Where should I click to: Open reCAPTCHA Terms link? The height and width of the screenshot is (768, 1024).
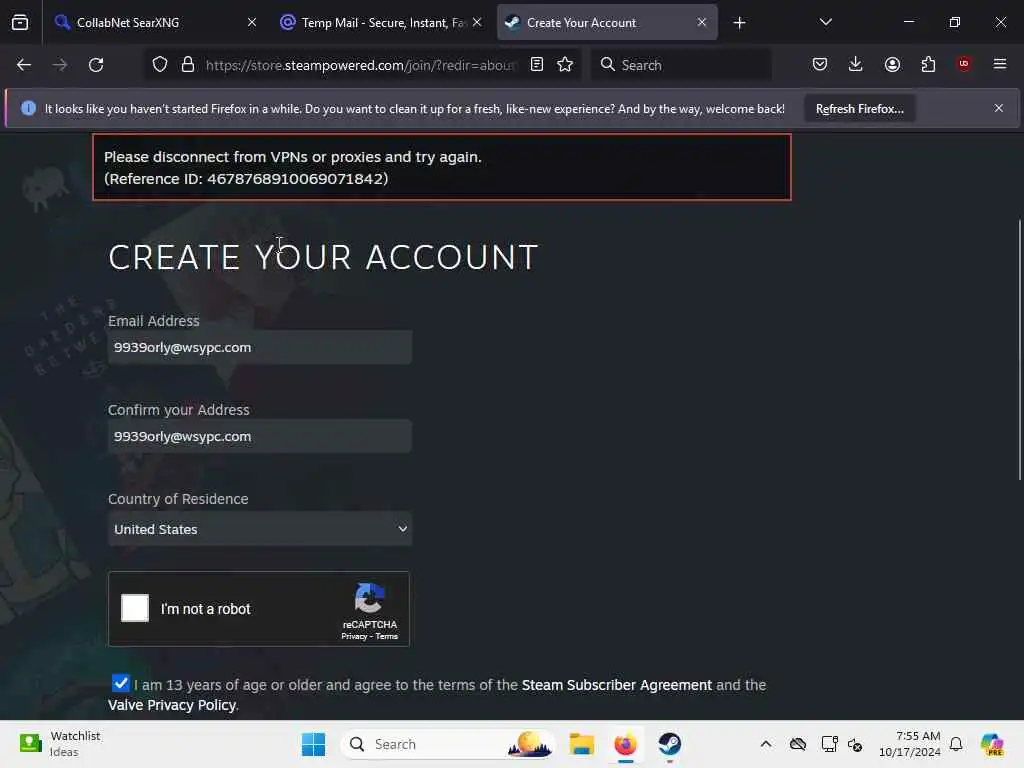387,636
